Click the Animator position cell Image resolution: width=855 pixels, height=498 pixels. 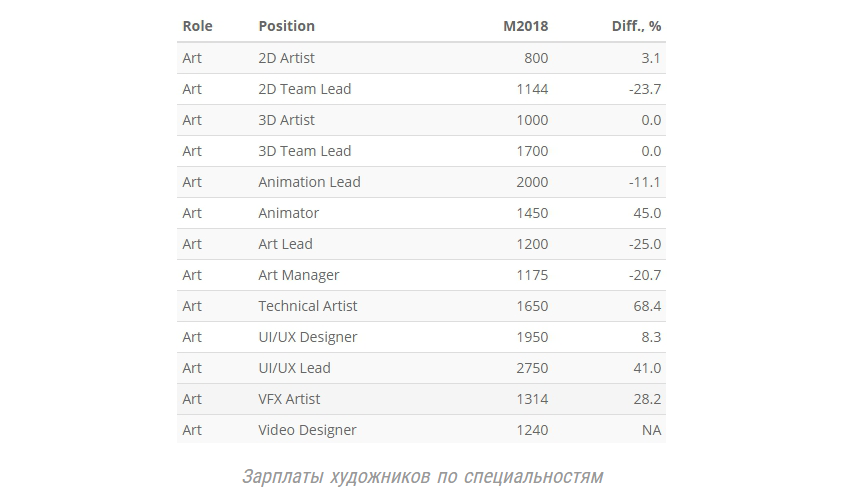click(288, 213)
